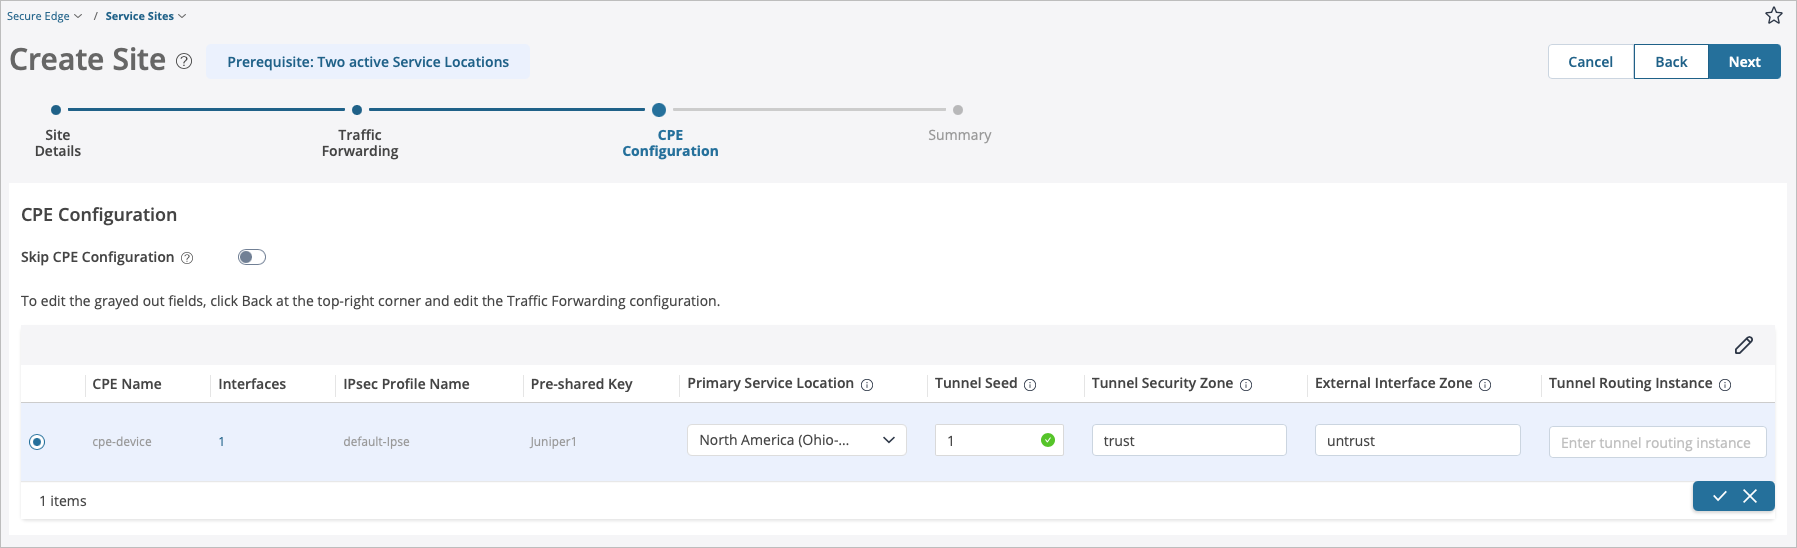
Task: Confirm row edit with the checkmark icon
Action: click(x=1719, y=496)
